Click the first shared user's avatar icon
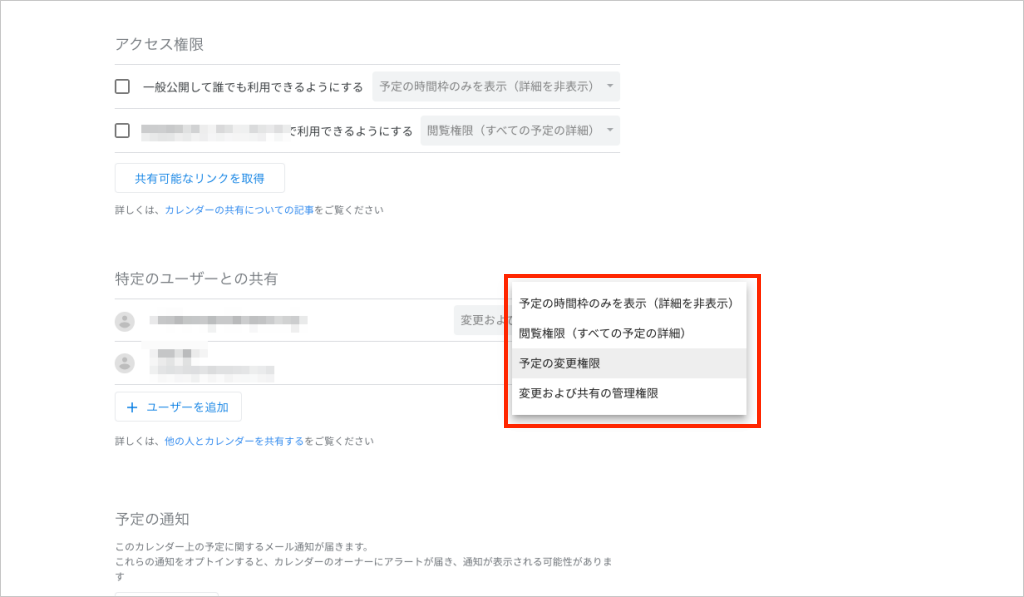 pyautogui.click(x=125, y=321)
